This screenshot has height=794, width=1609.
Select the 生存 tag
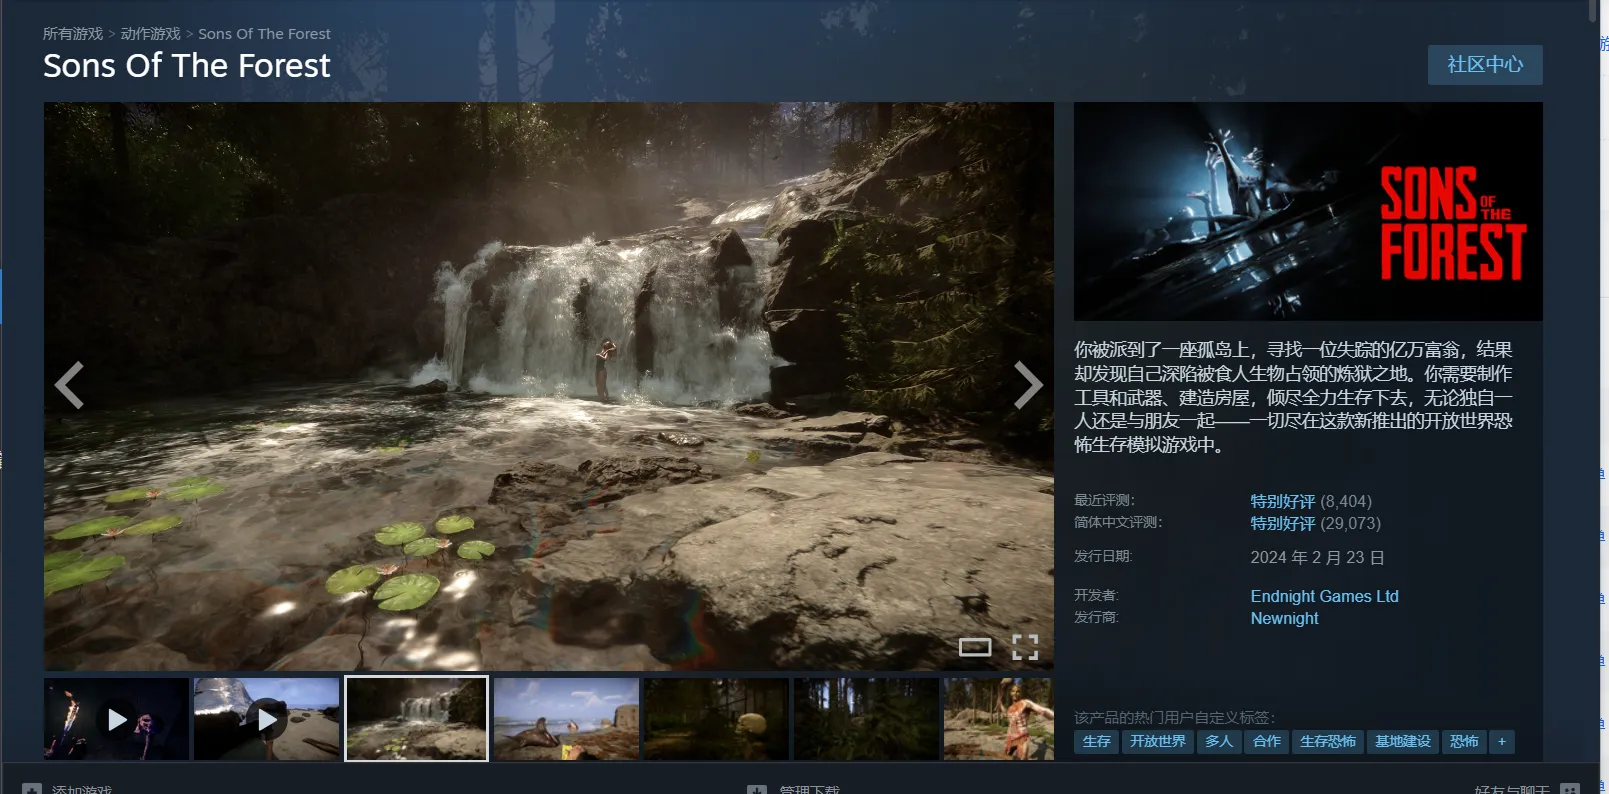click(1096, 741)
